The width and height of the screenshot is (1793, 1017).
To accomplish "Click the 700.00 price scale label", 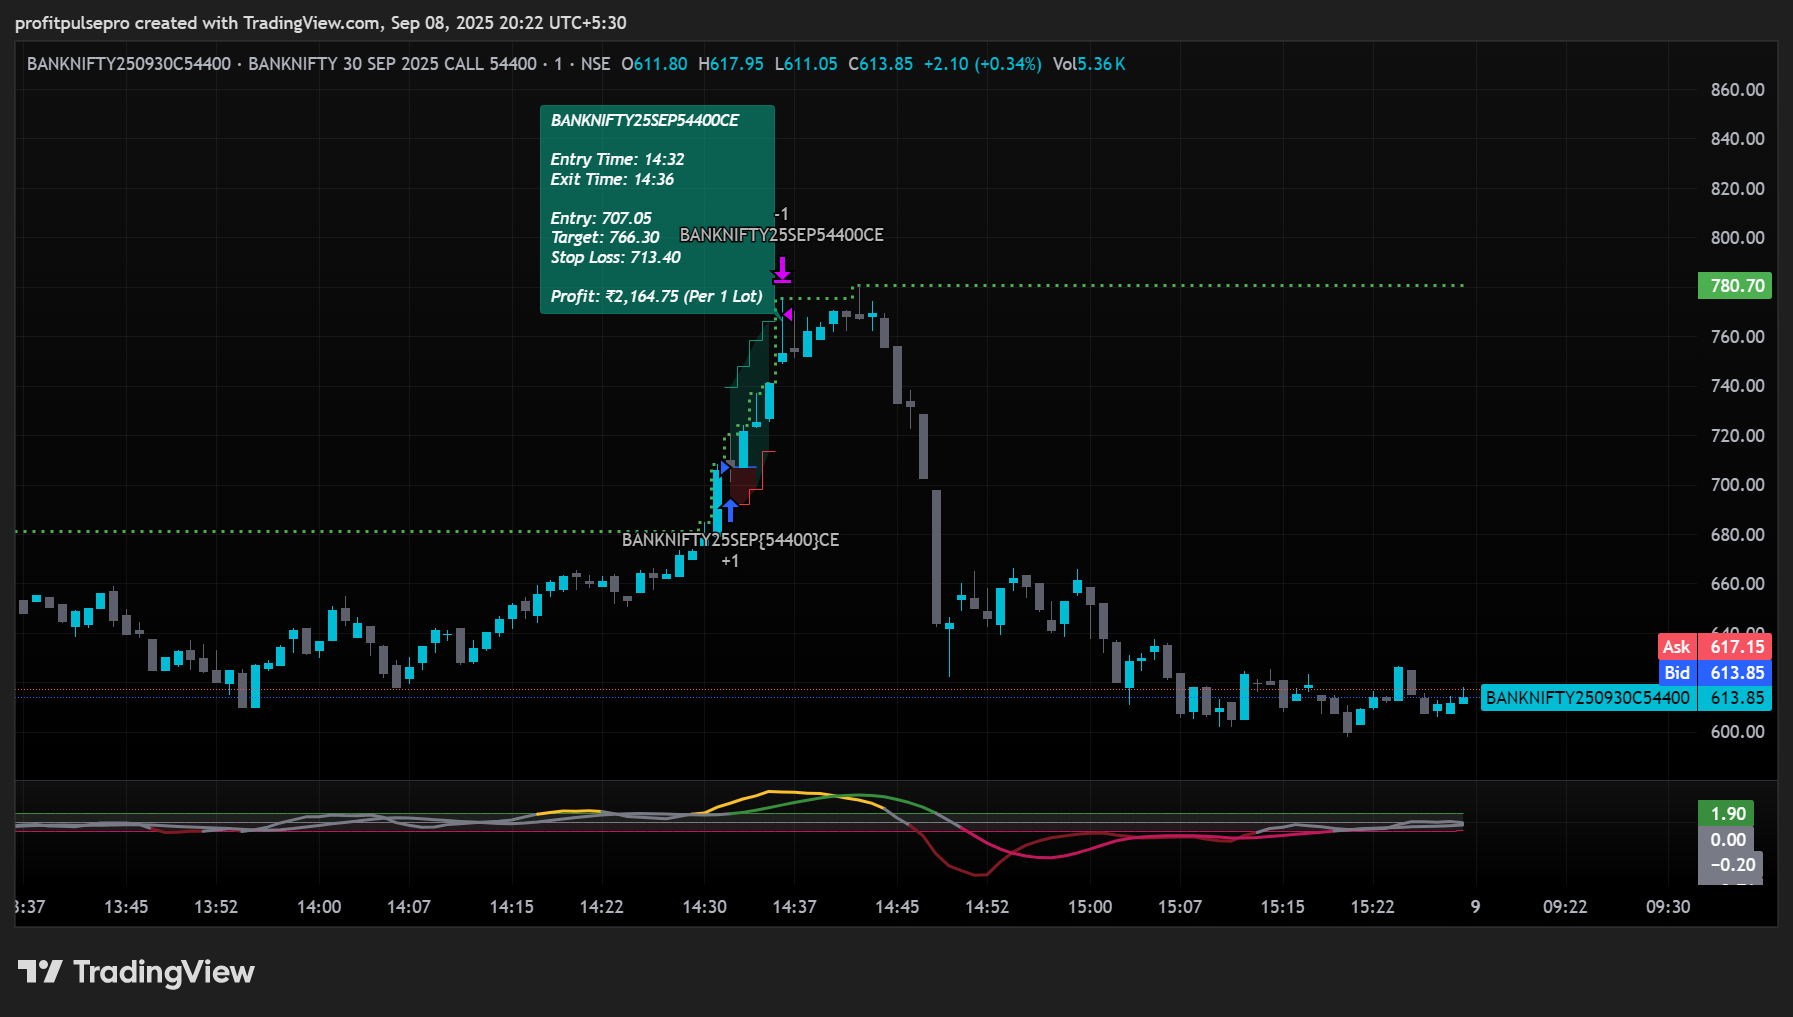I will pyautogui.click(x=1736, y=485).
